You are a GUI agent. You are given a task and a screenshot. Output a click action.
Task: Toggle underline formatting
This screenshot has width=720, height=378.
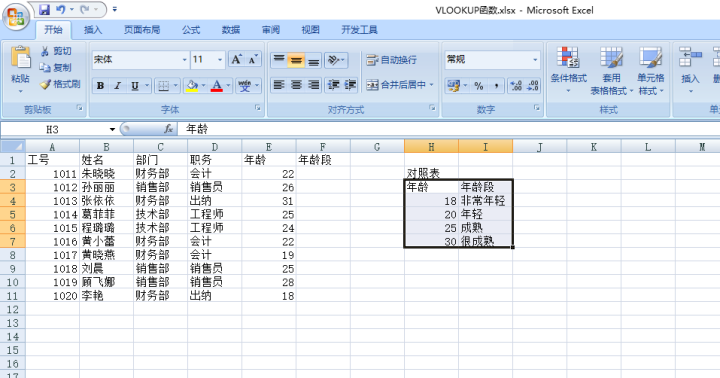(x=135, y=86)
